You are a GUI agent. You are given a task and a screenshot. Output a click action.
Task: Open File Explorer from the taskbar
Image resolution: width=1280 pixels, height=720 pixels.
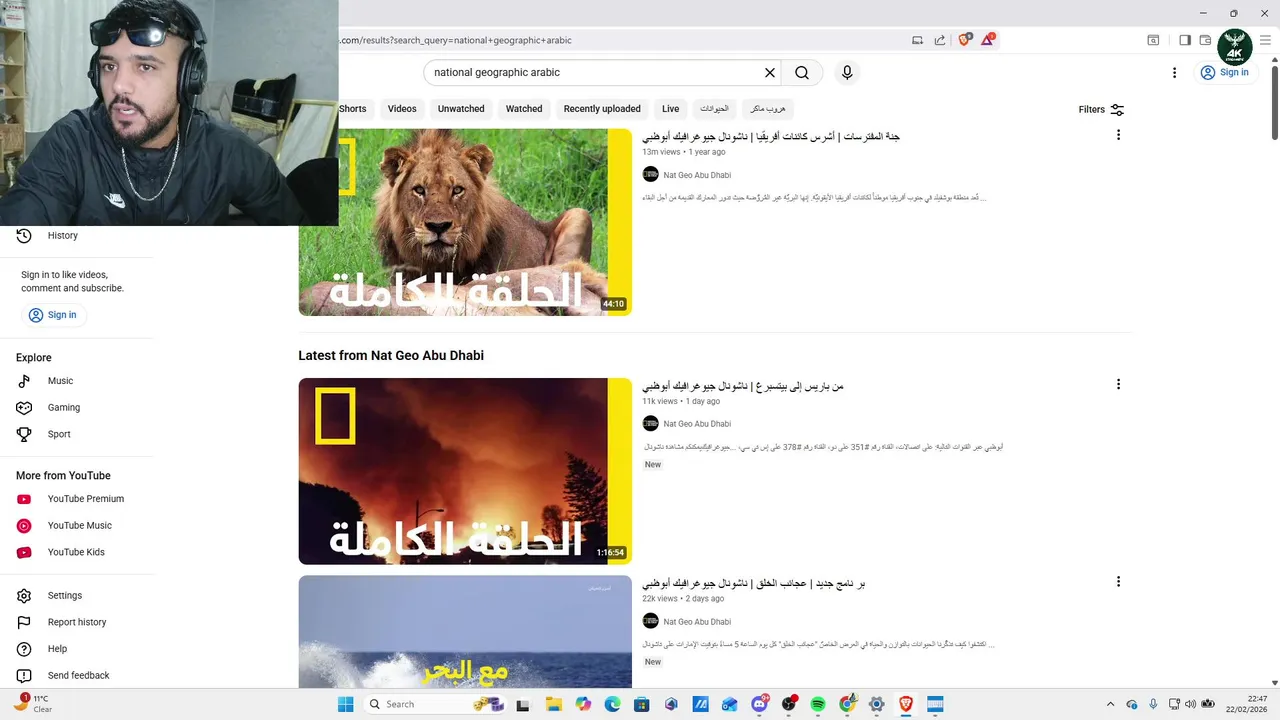pyautogui.click(x=553, y=704)
